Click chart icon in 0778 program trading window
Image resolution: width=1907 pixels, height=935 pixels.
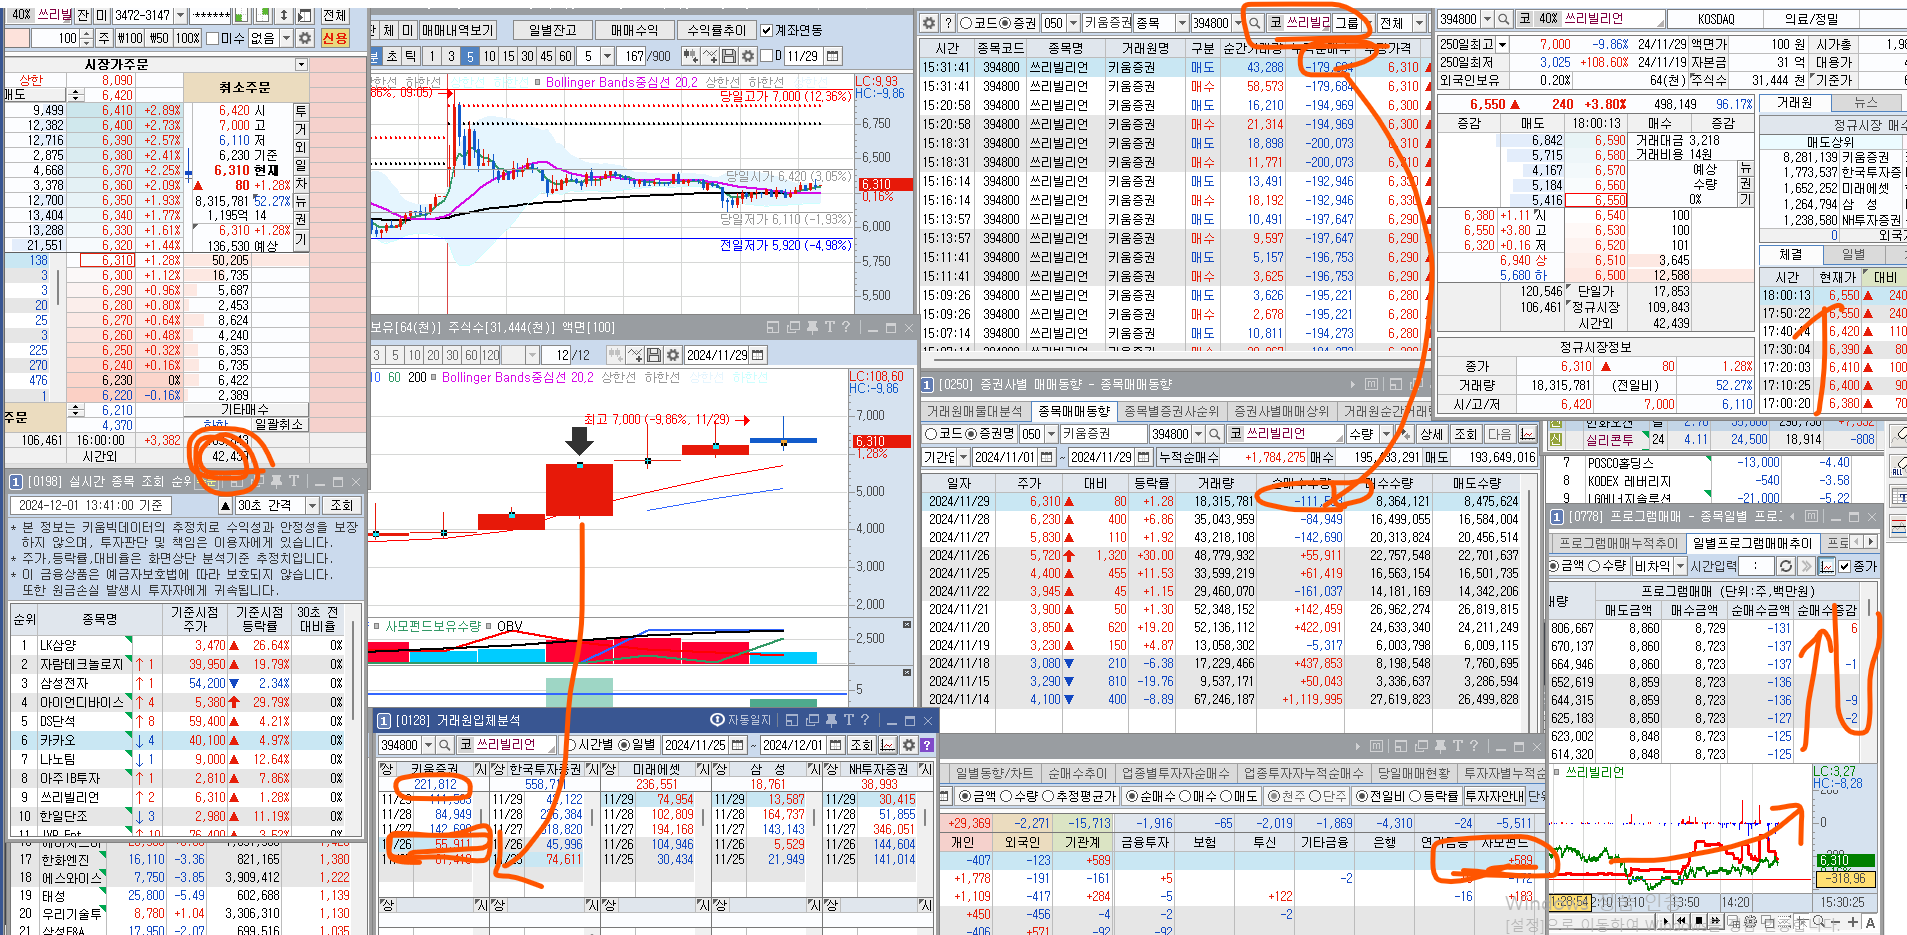(x=1827, y=566)
